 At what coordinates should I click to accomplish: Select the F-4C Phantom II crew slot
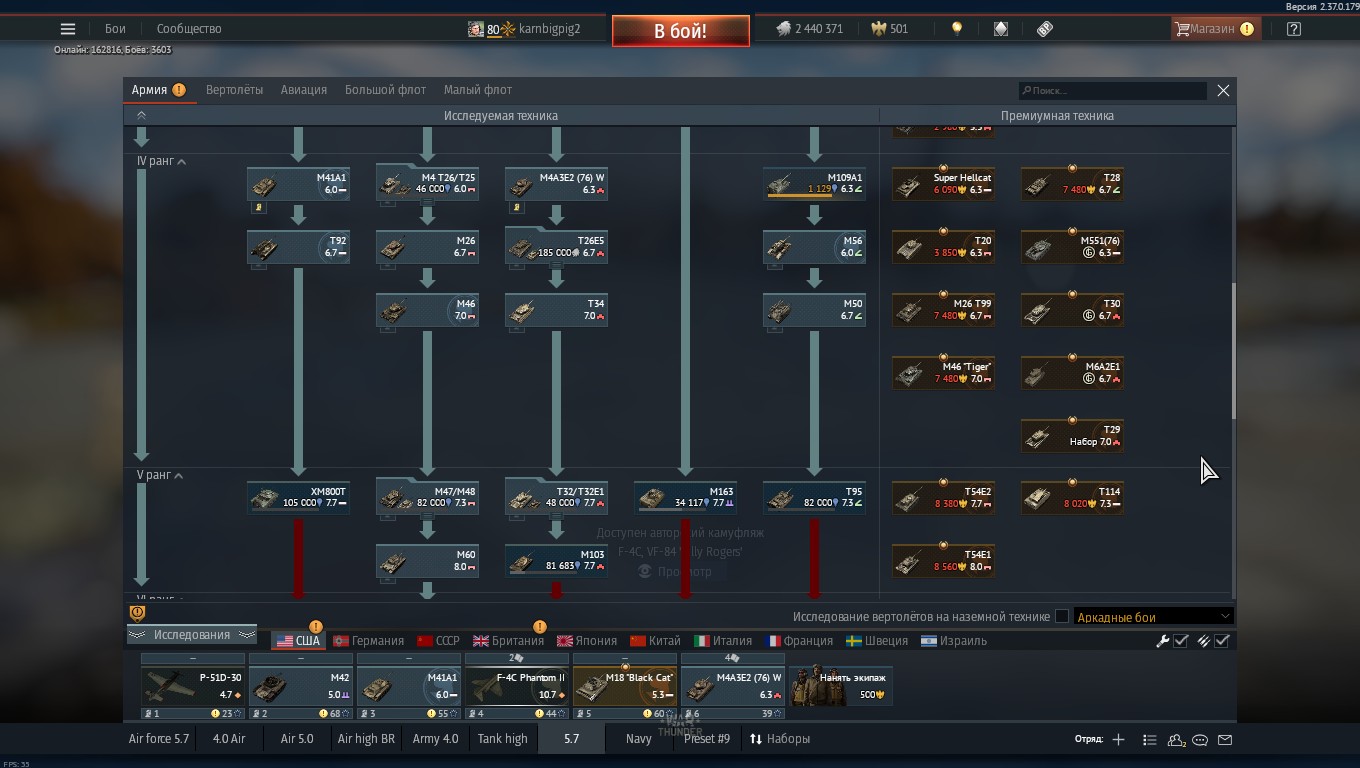pos(516,686)
